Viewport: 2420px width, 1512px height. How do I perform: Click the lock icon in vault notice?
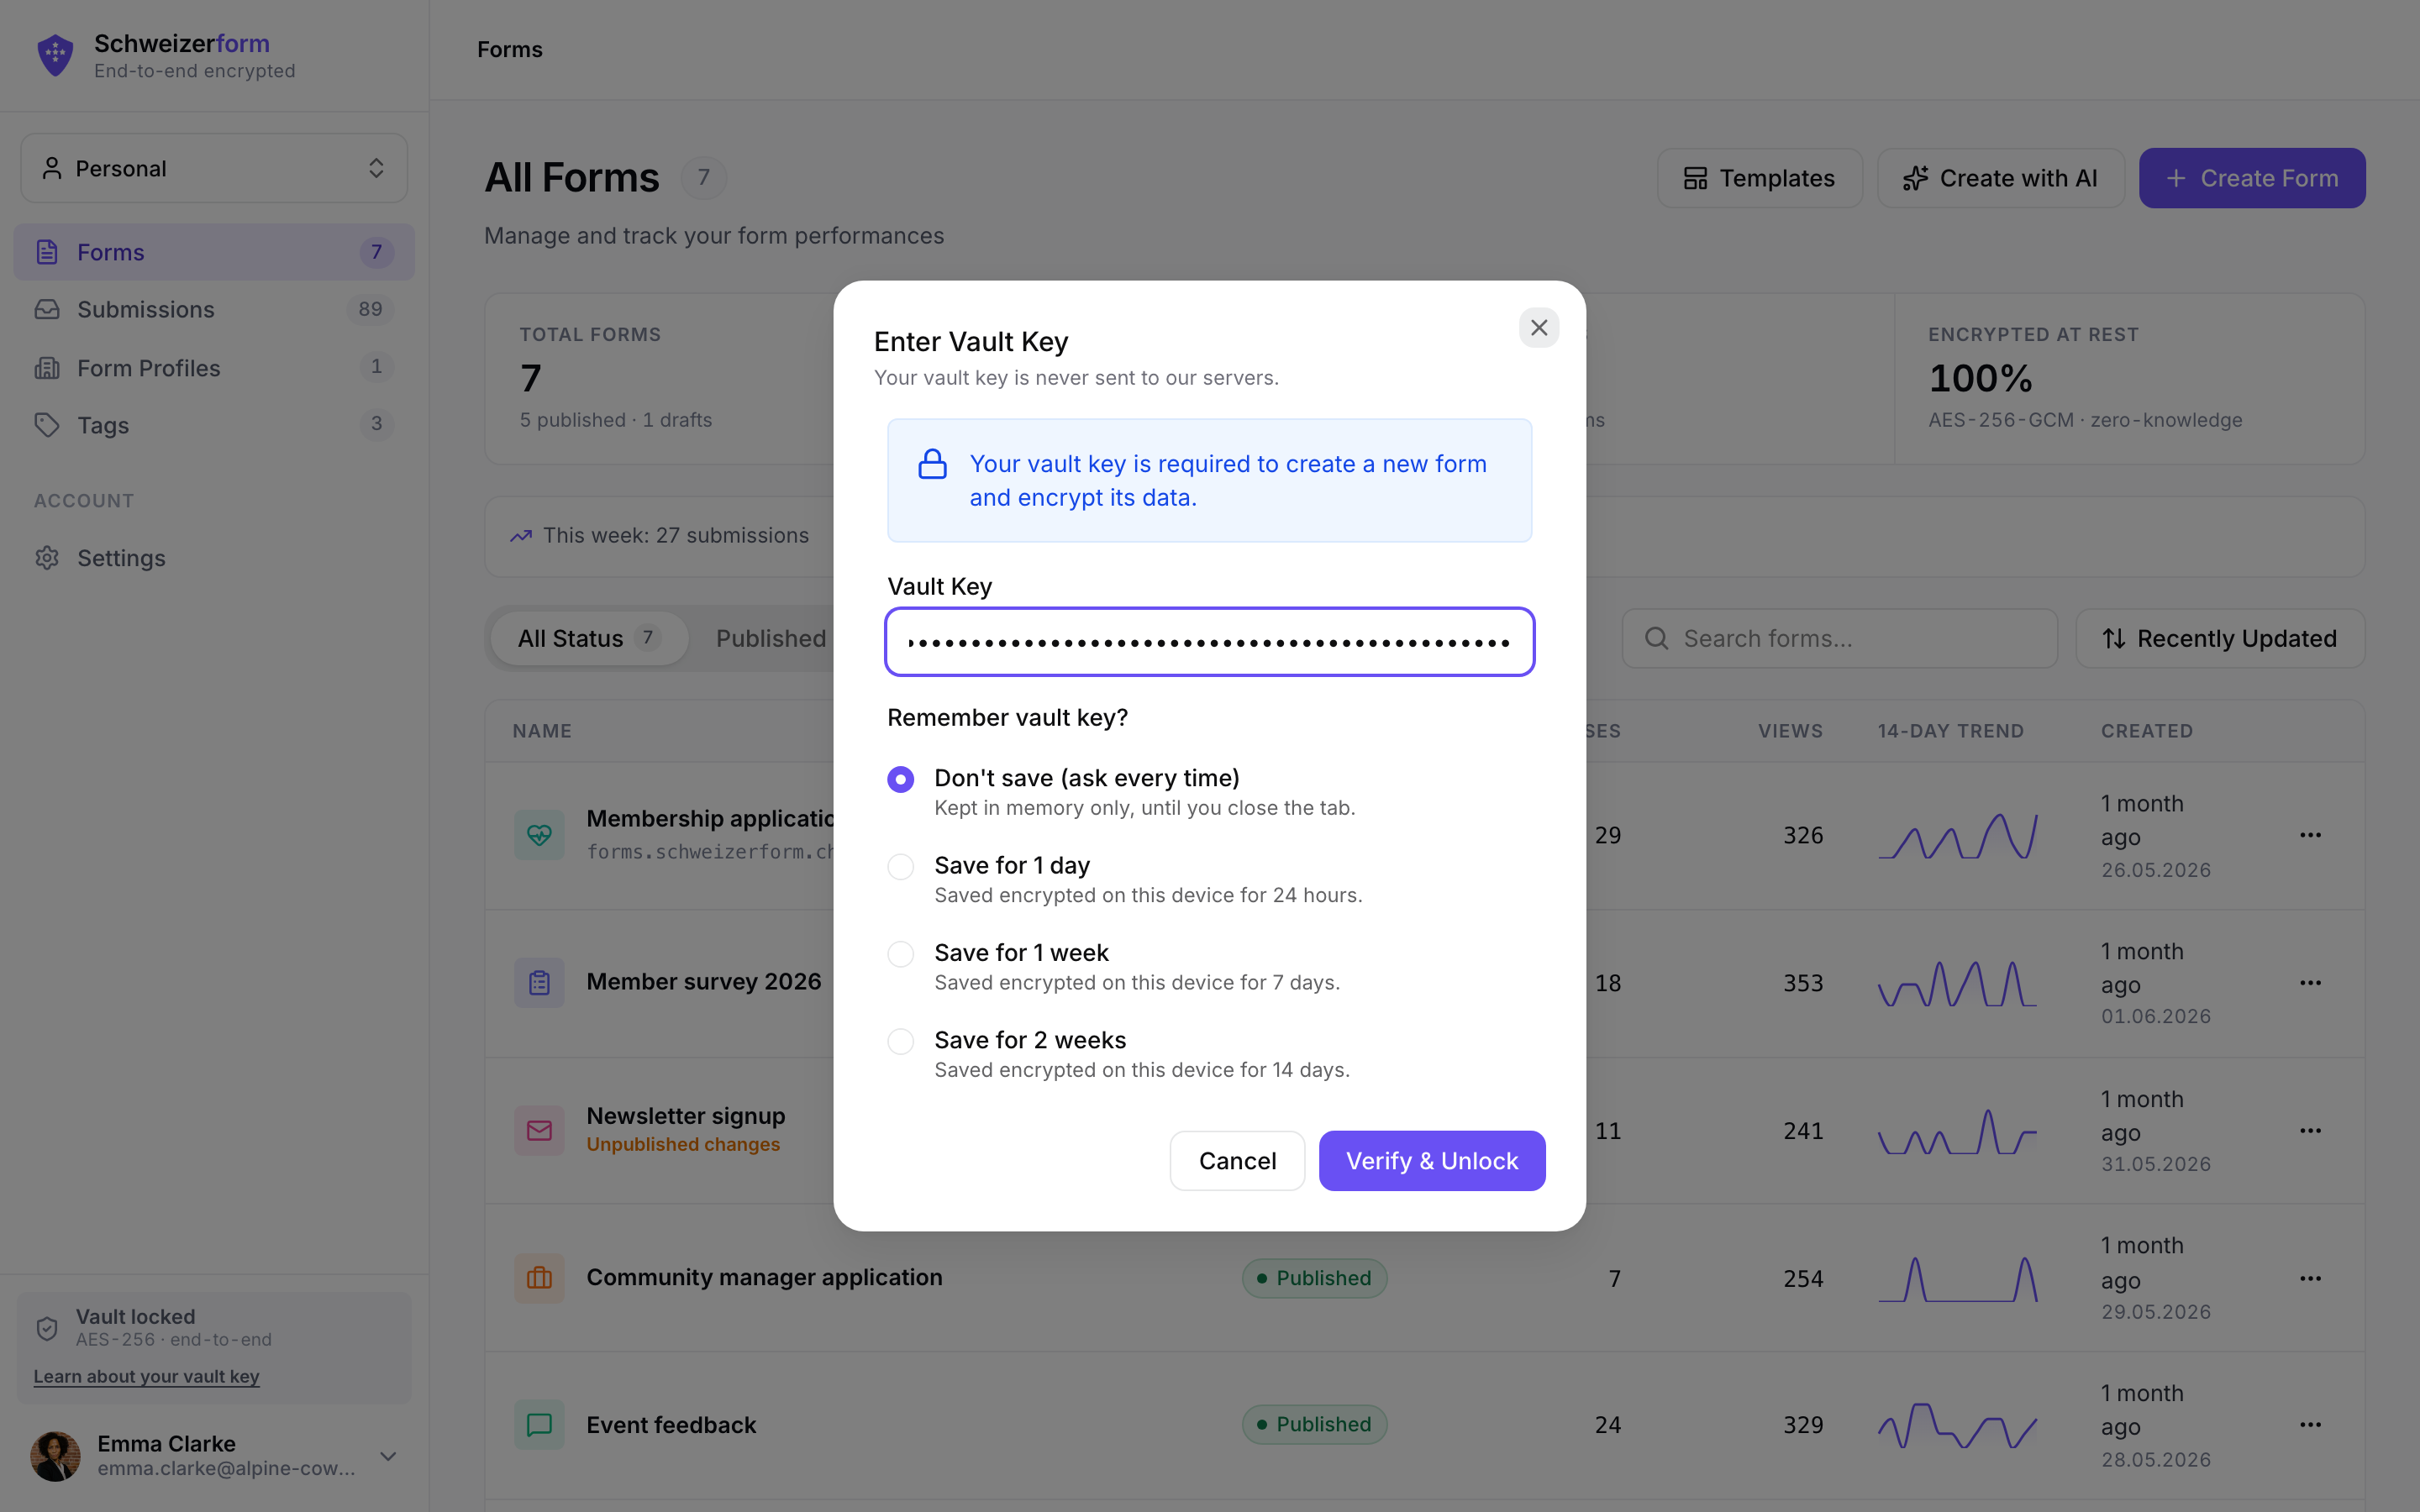point(932,464)
